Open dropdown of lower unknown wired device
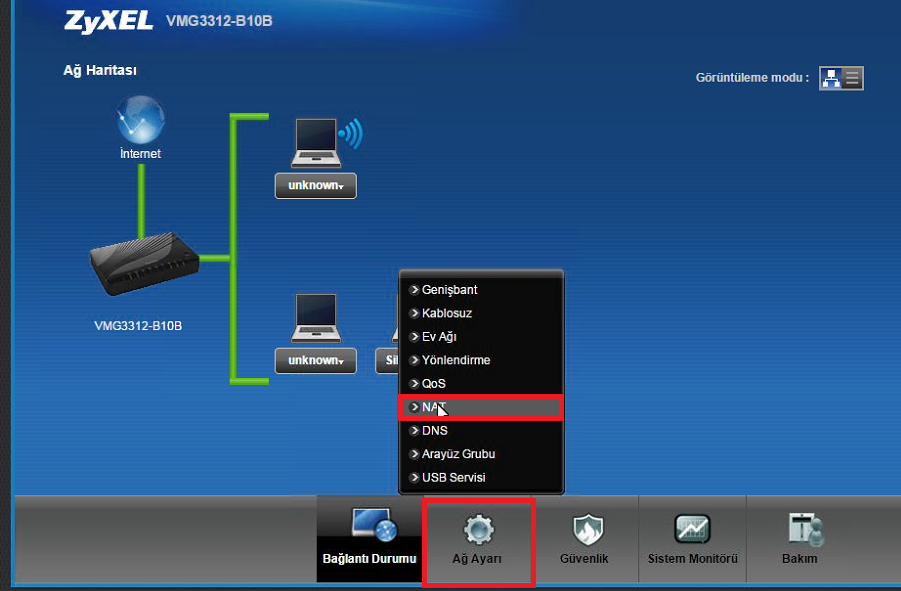This screenshot has height=591, width=901. coord(315,361)
